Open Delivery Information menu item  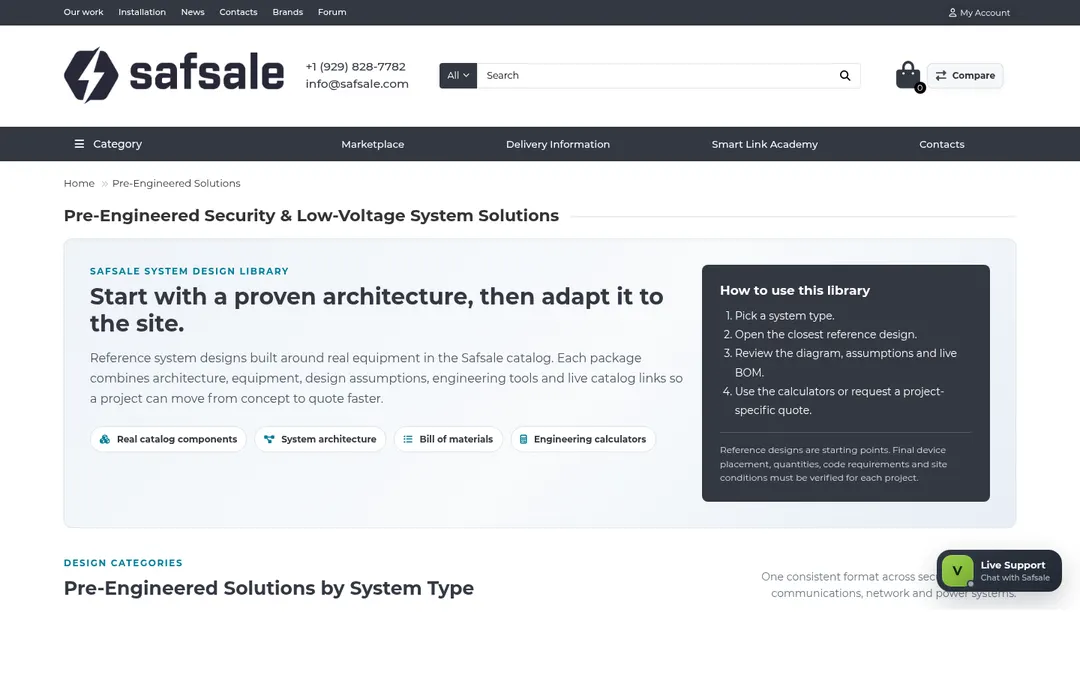pyautogui.click(x=558, y=144)
